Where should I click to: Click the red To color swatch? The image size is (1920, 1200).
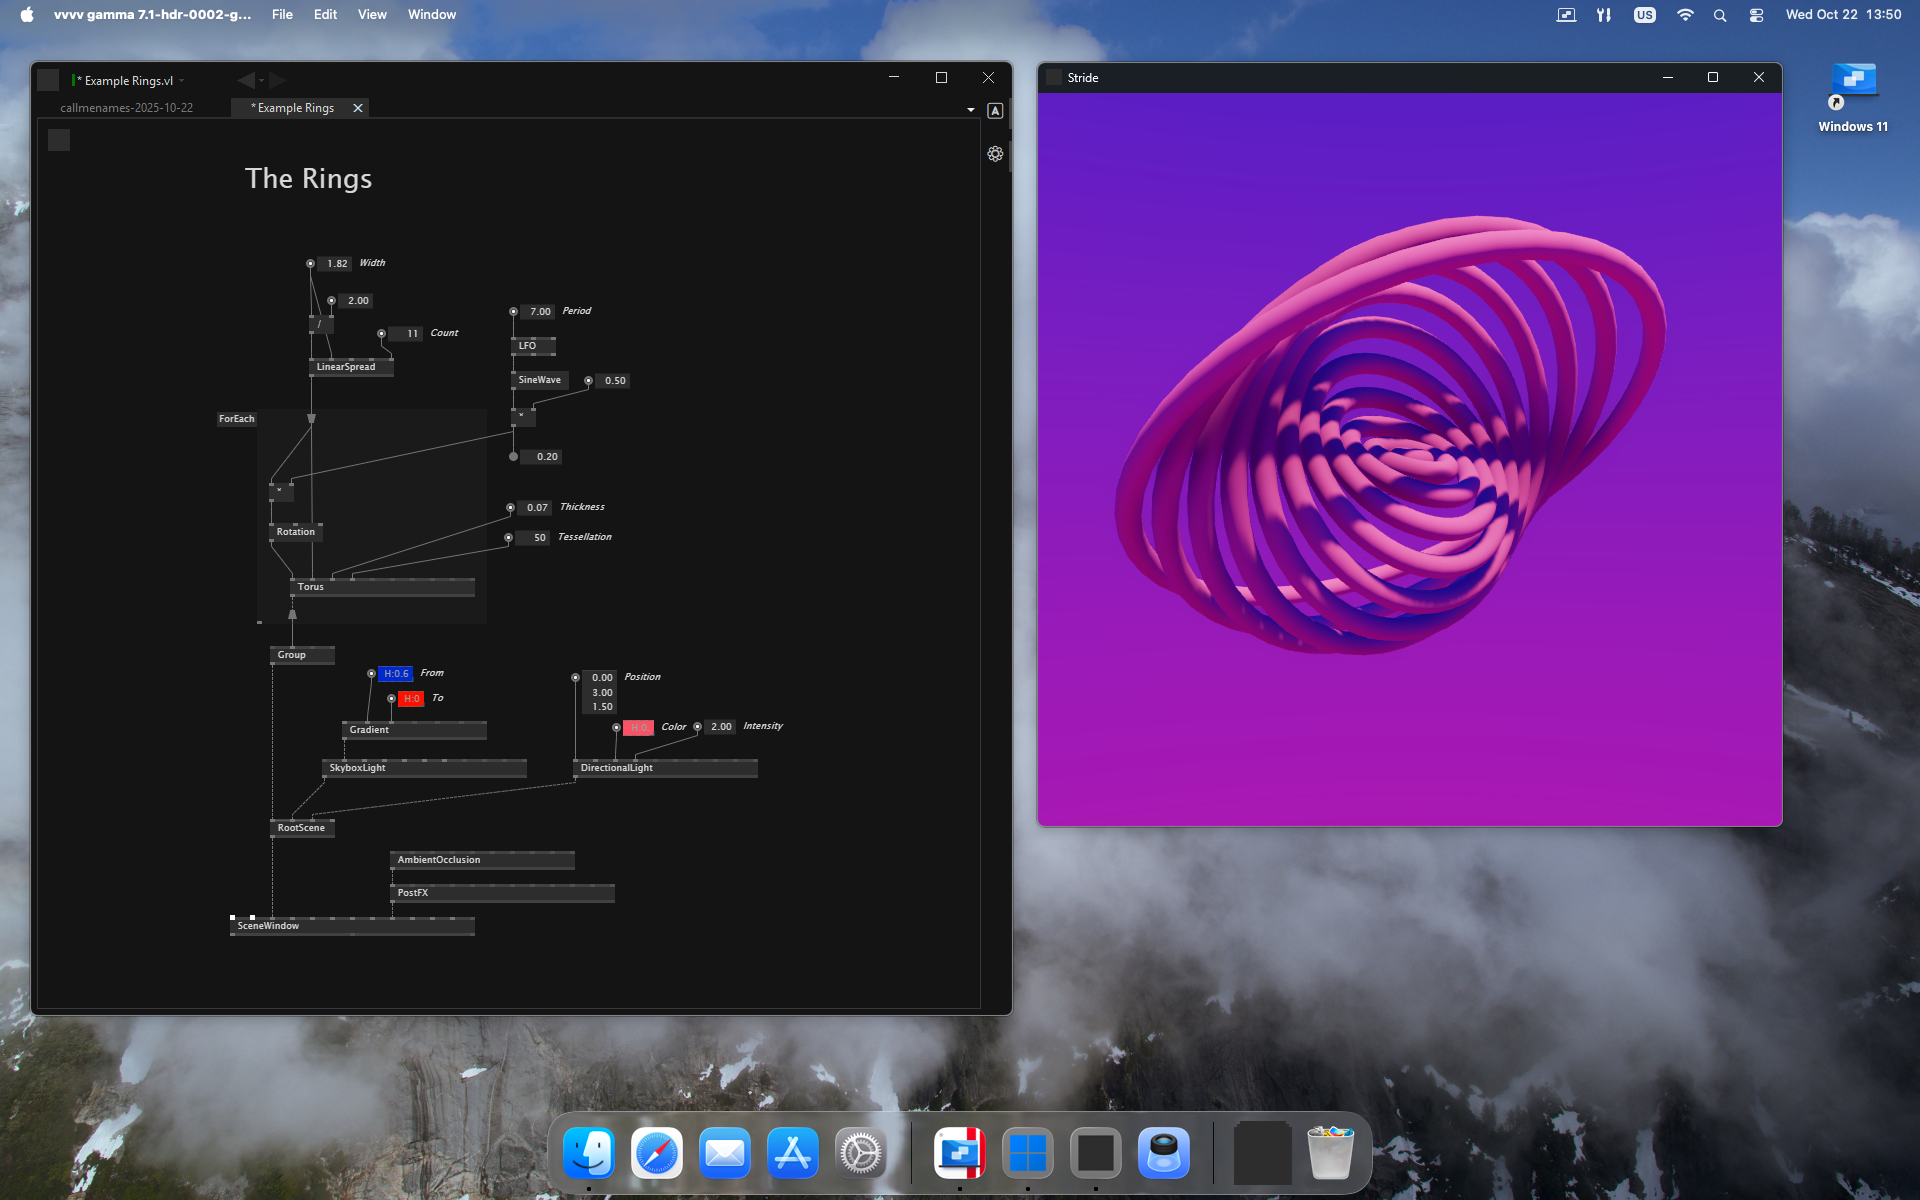point(411,699)
